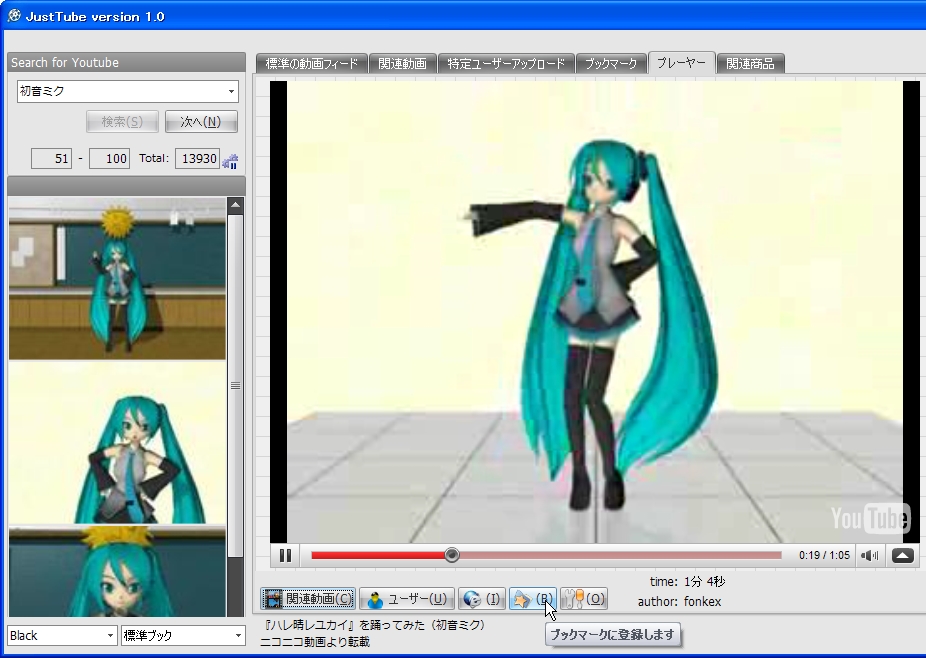926x658 pixels.
Task: Open in browser (I) button
Action: coord(481,599)
